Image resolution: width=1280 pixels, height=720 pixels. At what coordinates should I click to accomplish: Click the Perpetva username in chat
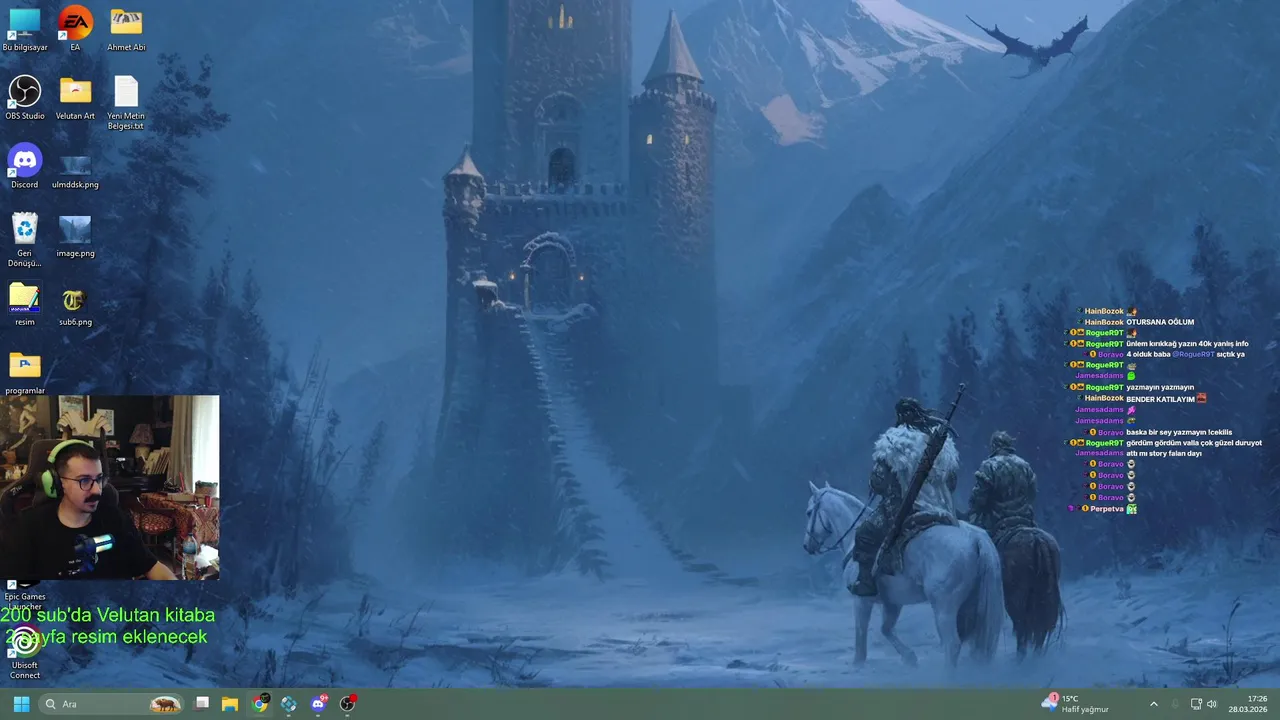click(x=1107, y=509)
